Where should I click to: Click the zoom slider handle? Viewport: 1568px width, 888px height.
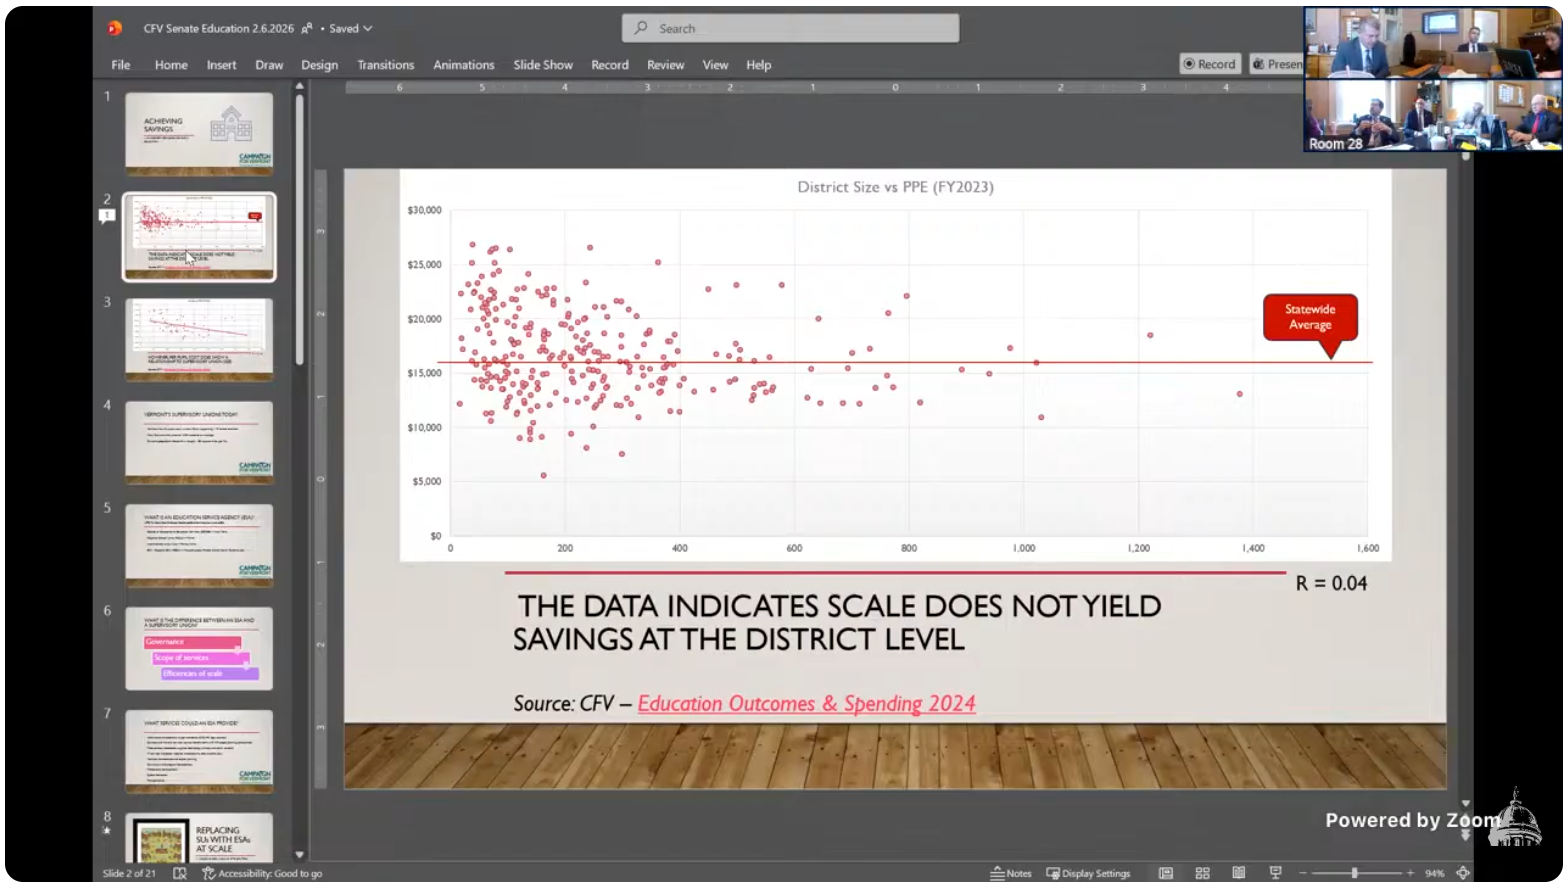point(1355,873)
